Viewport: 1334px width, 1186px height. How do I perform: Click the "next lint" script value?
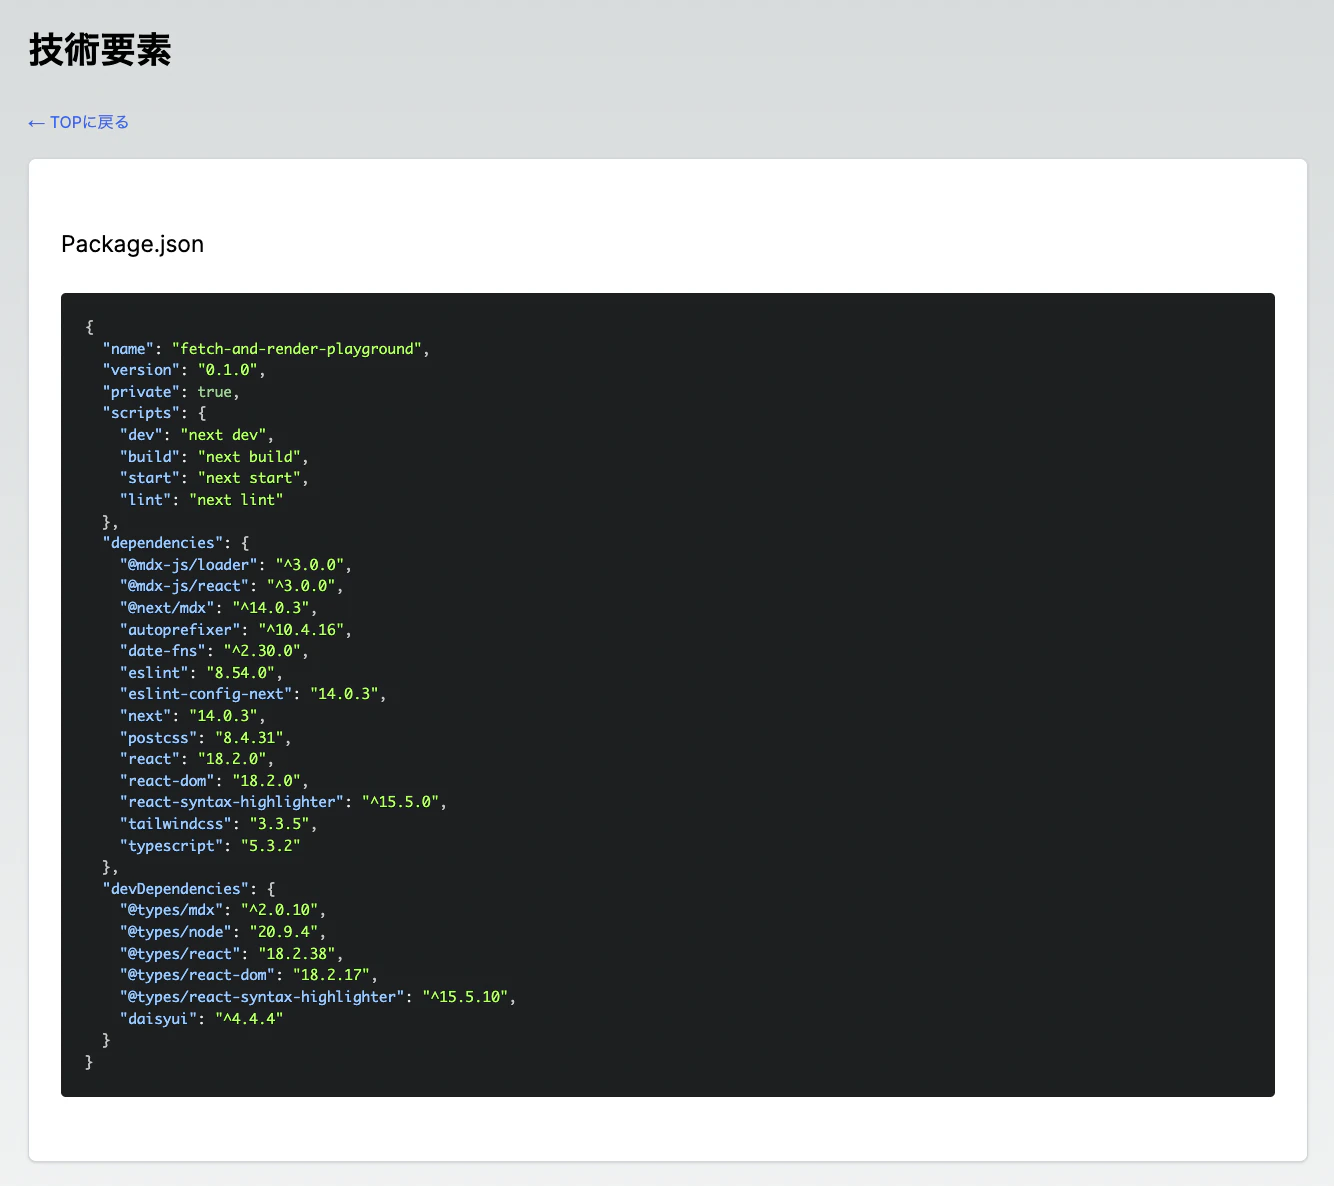[236, 500]
